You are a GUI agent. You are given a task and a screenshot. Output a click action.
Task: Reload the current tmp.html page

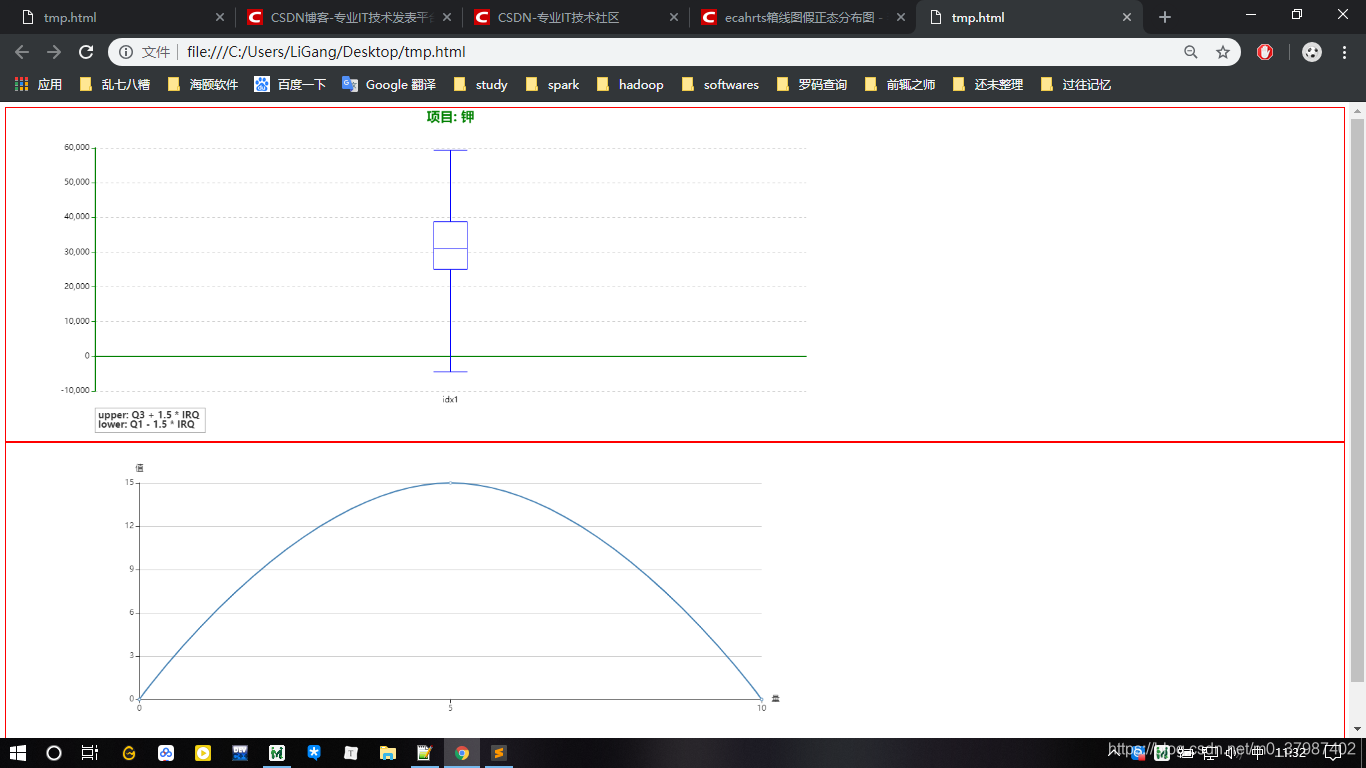click(86, 52)
